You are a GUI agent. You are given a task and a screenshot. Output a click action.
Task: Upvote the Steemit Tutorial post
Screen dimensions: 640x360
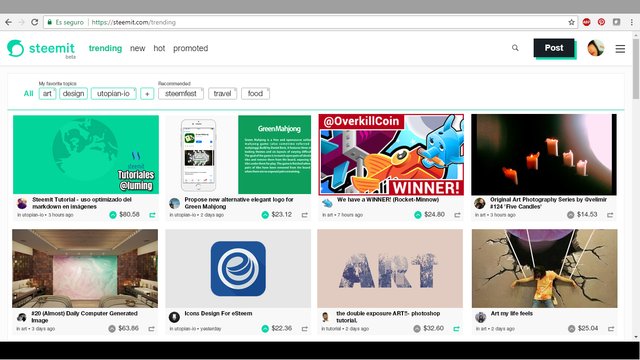pyautogui.click(x=113, y=215)
